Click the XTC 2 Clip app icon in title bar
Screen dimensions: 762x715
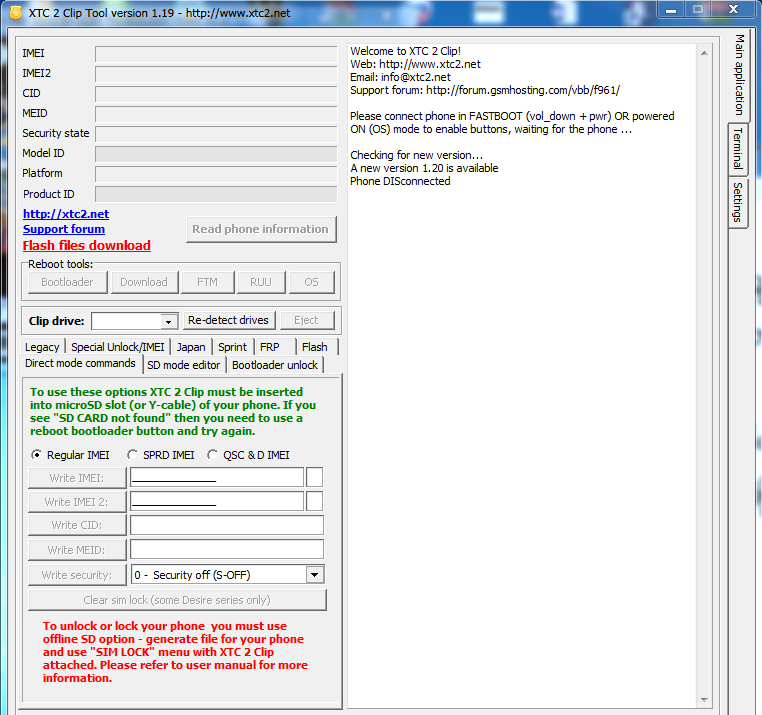pyautogui.click(x=16, y=13)
